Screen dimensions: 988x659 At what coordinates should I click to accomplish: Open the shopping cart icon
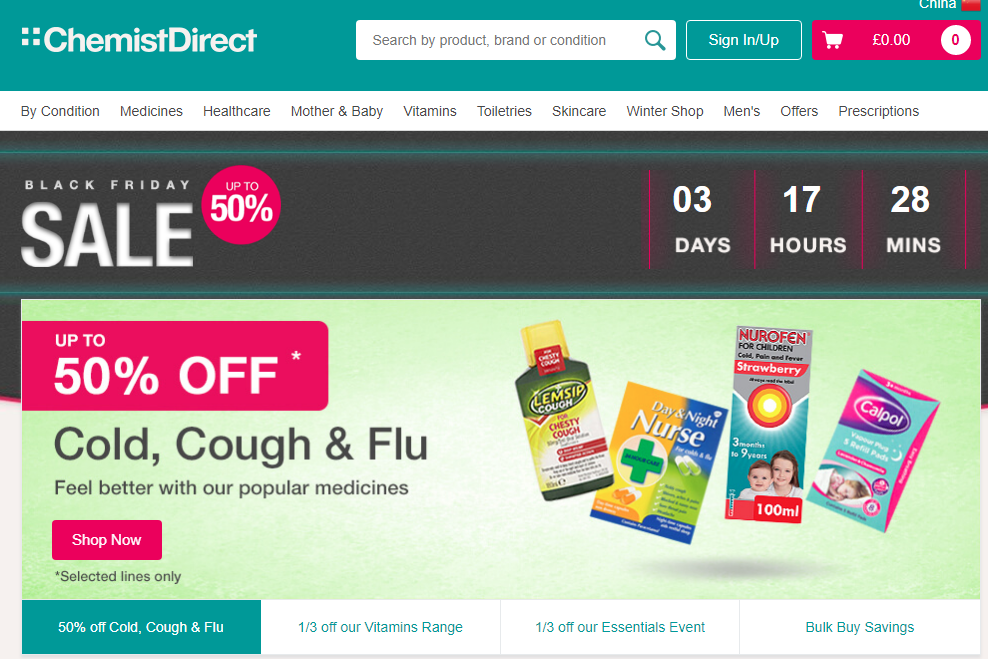pyautogui.click(x=832, y=40)
